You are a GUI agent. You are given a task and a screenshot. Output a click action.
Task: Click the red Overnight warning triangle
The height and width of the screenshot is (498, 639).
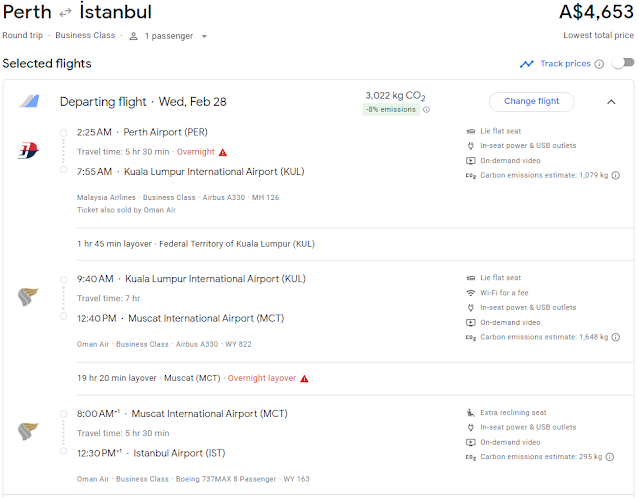click(x=223, y=152)
